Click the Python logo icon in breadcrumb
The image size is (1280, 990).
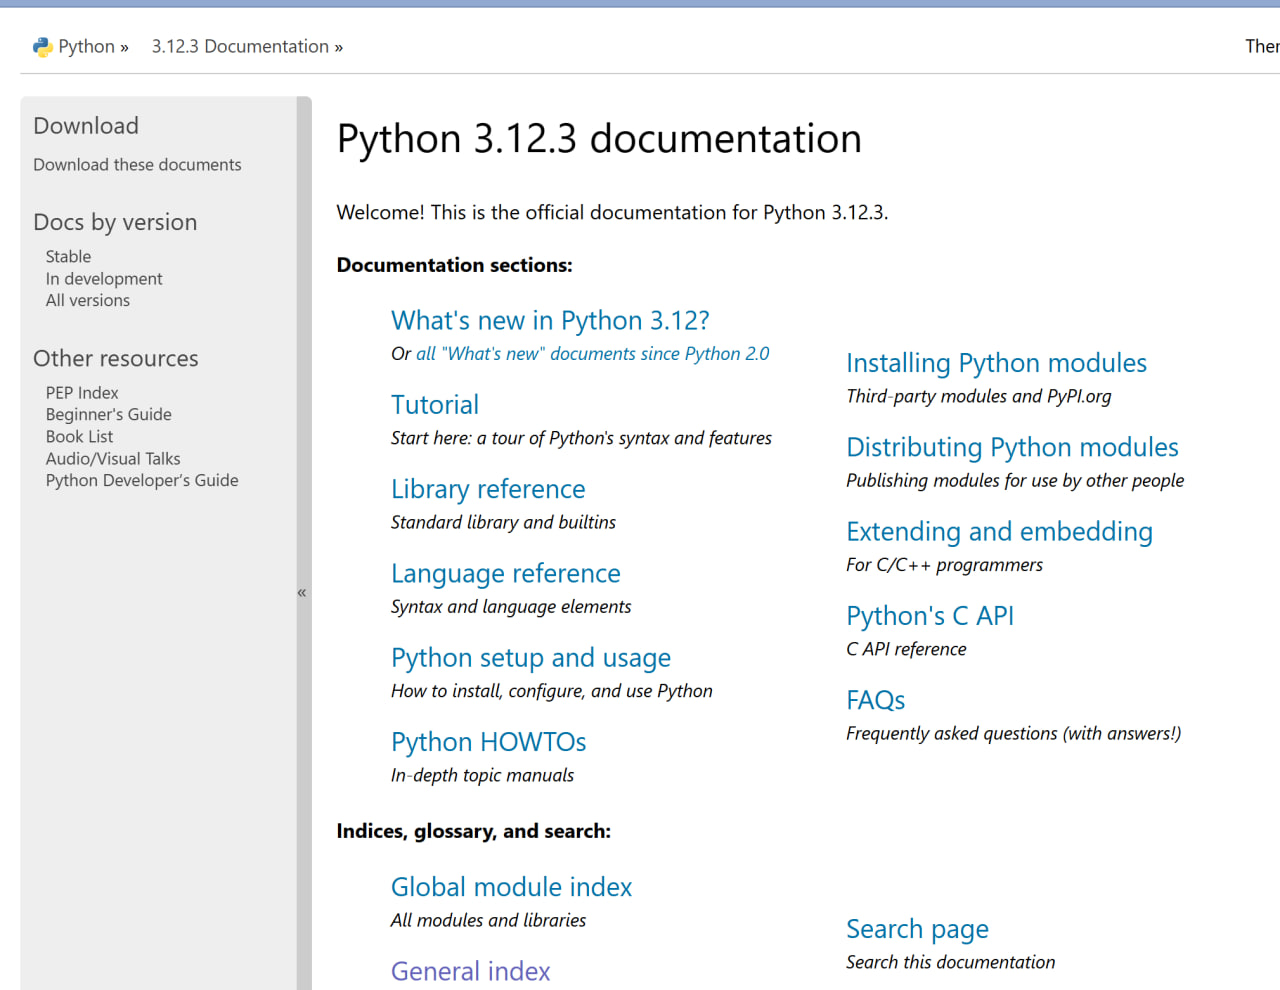click(42, 47)
